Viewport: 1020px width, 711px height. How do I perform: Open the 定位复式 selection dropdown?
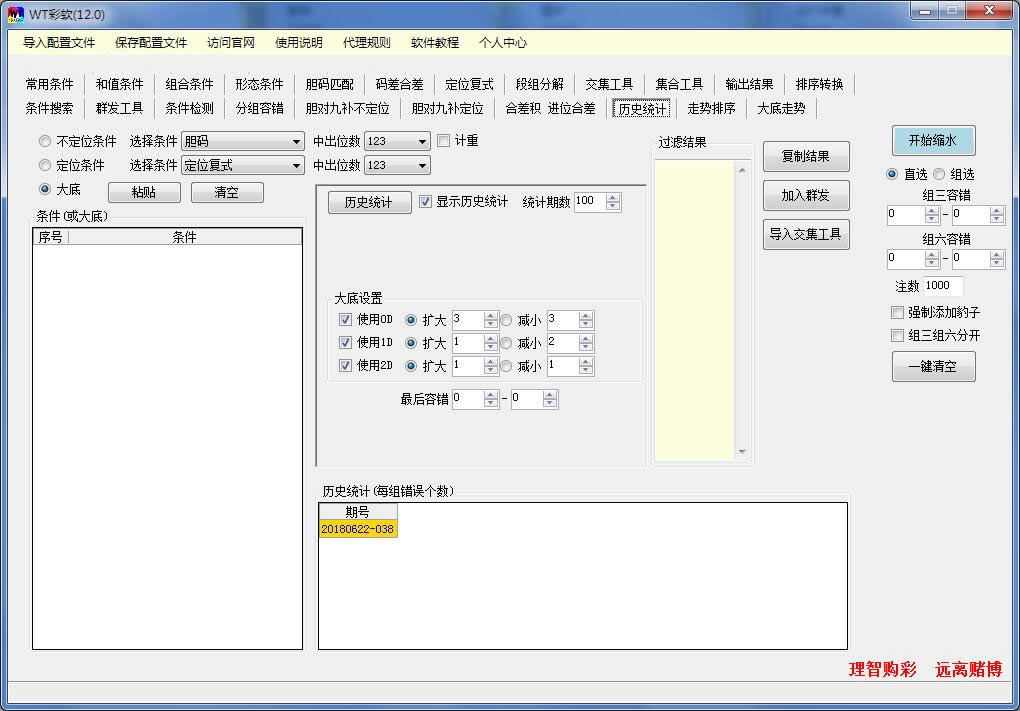(297, 164)
